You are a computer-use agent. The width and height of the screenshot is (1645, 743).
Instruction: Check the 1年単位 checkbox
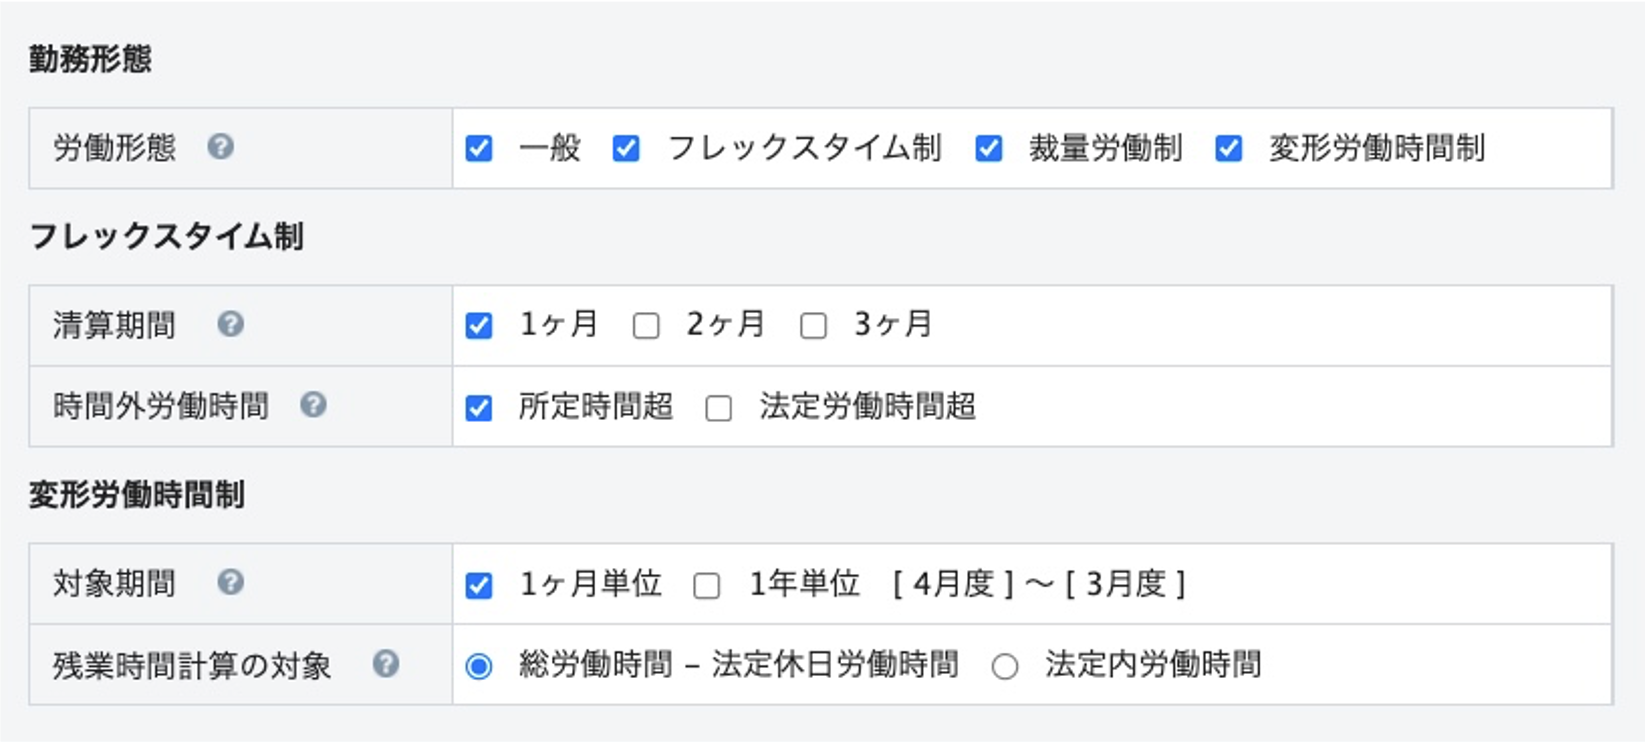pyautogui.click(x=707, y=585)
